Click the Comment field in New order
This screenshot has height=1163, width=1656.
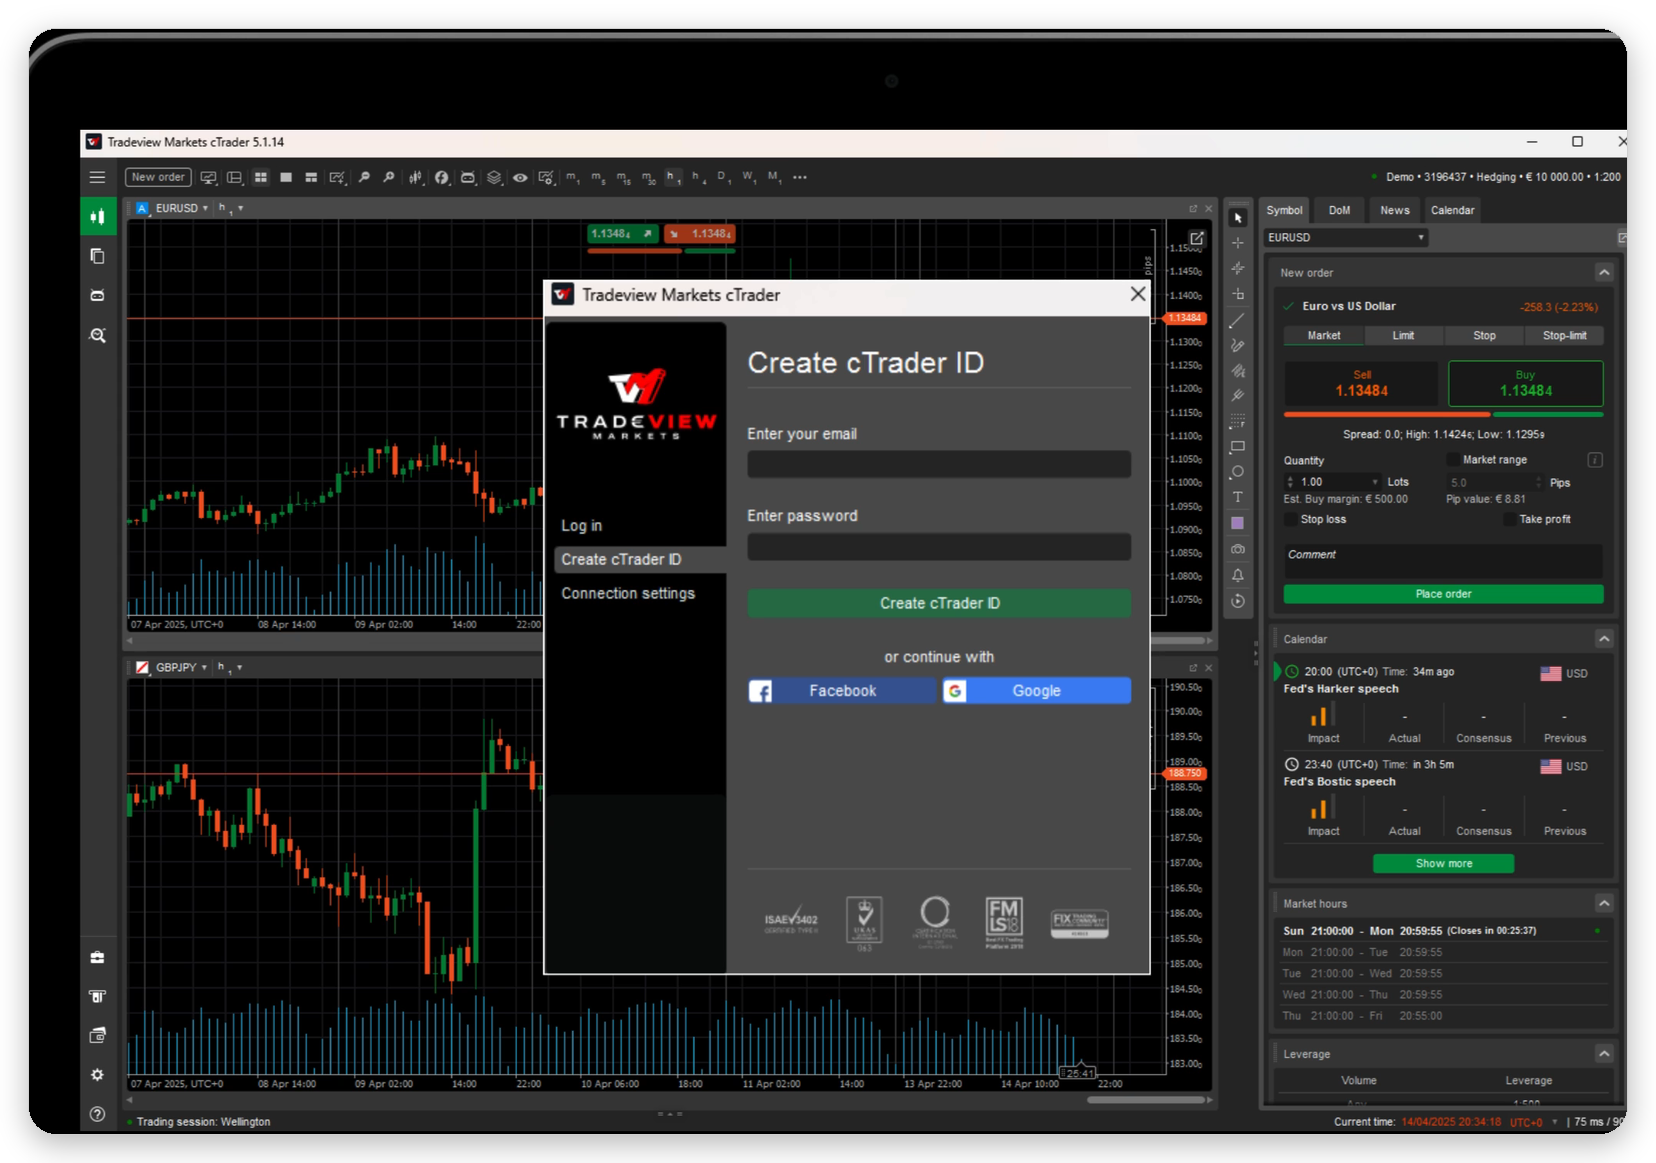click(1443, 561)
